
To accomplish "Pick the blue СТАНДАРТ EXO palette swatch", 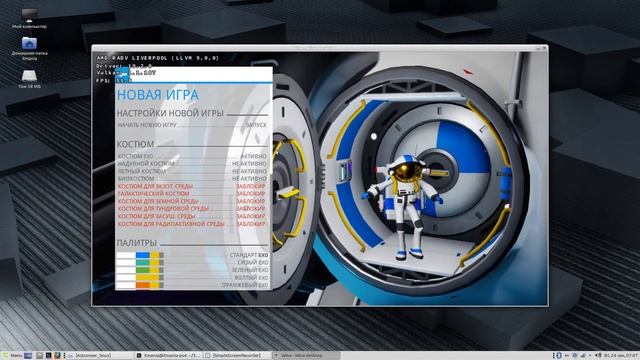I will [x=140, y=255].
